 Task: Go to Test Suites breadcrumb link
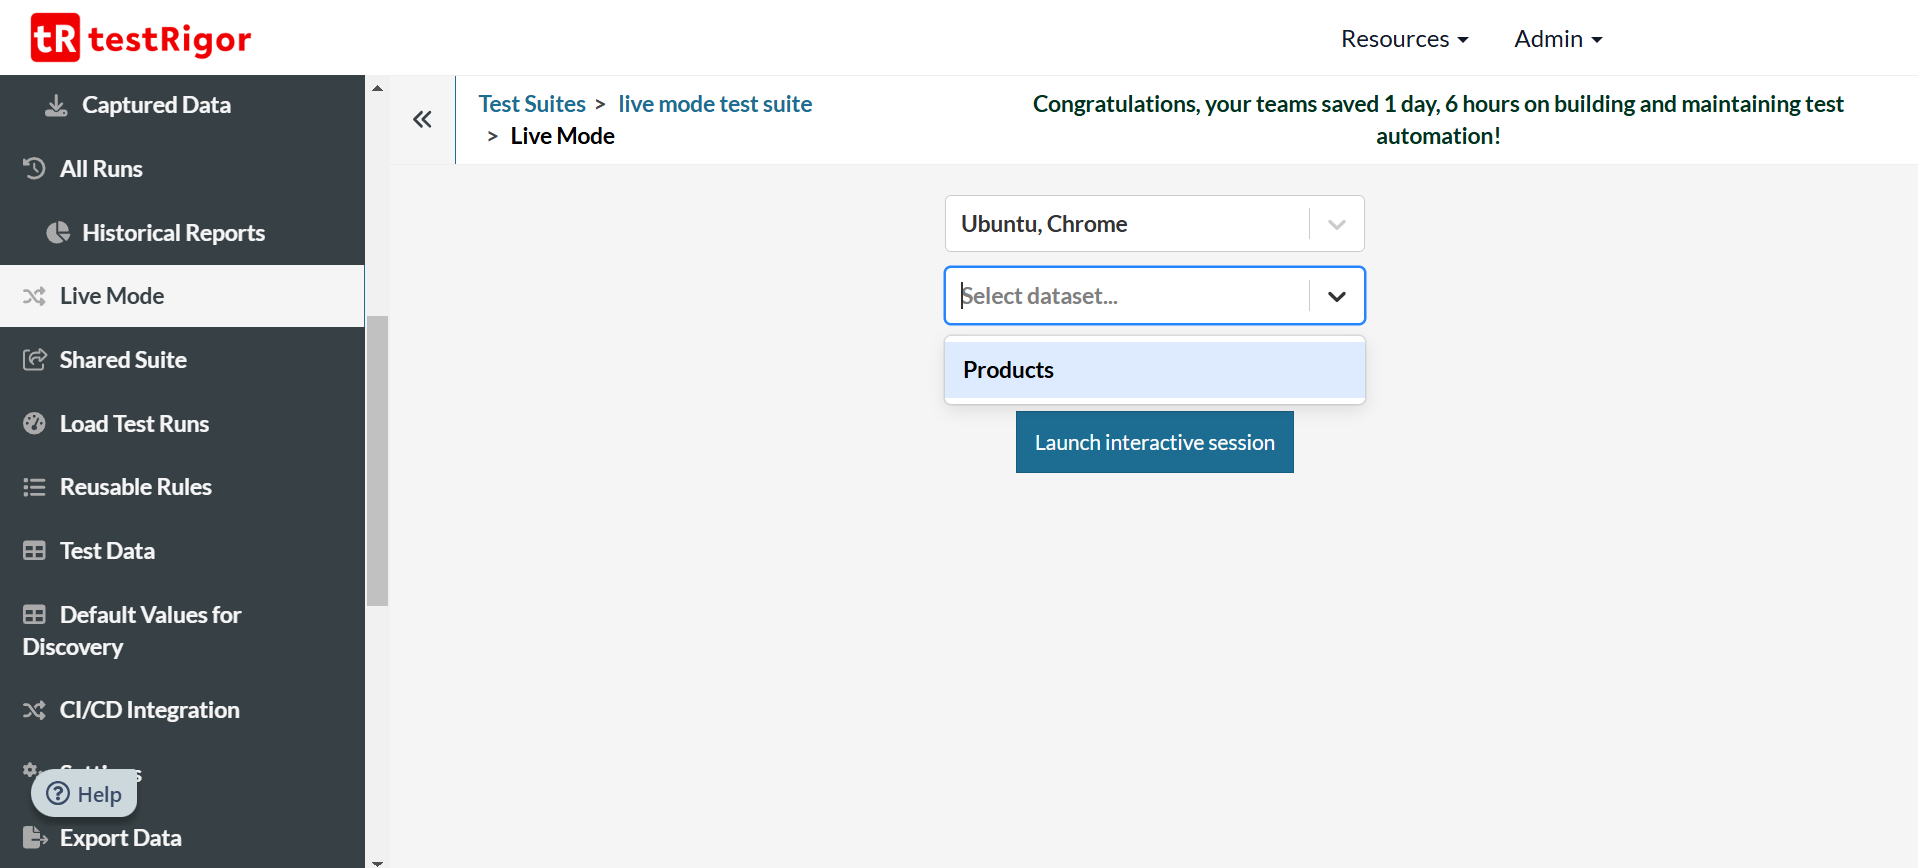532,104
